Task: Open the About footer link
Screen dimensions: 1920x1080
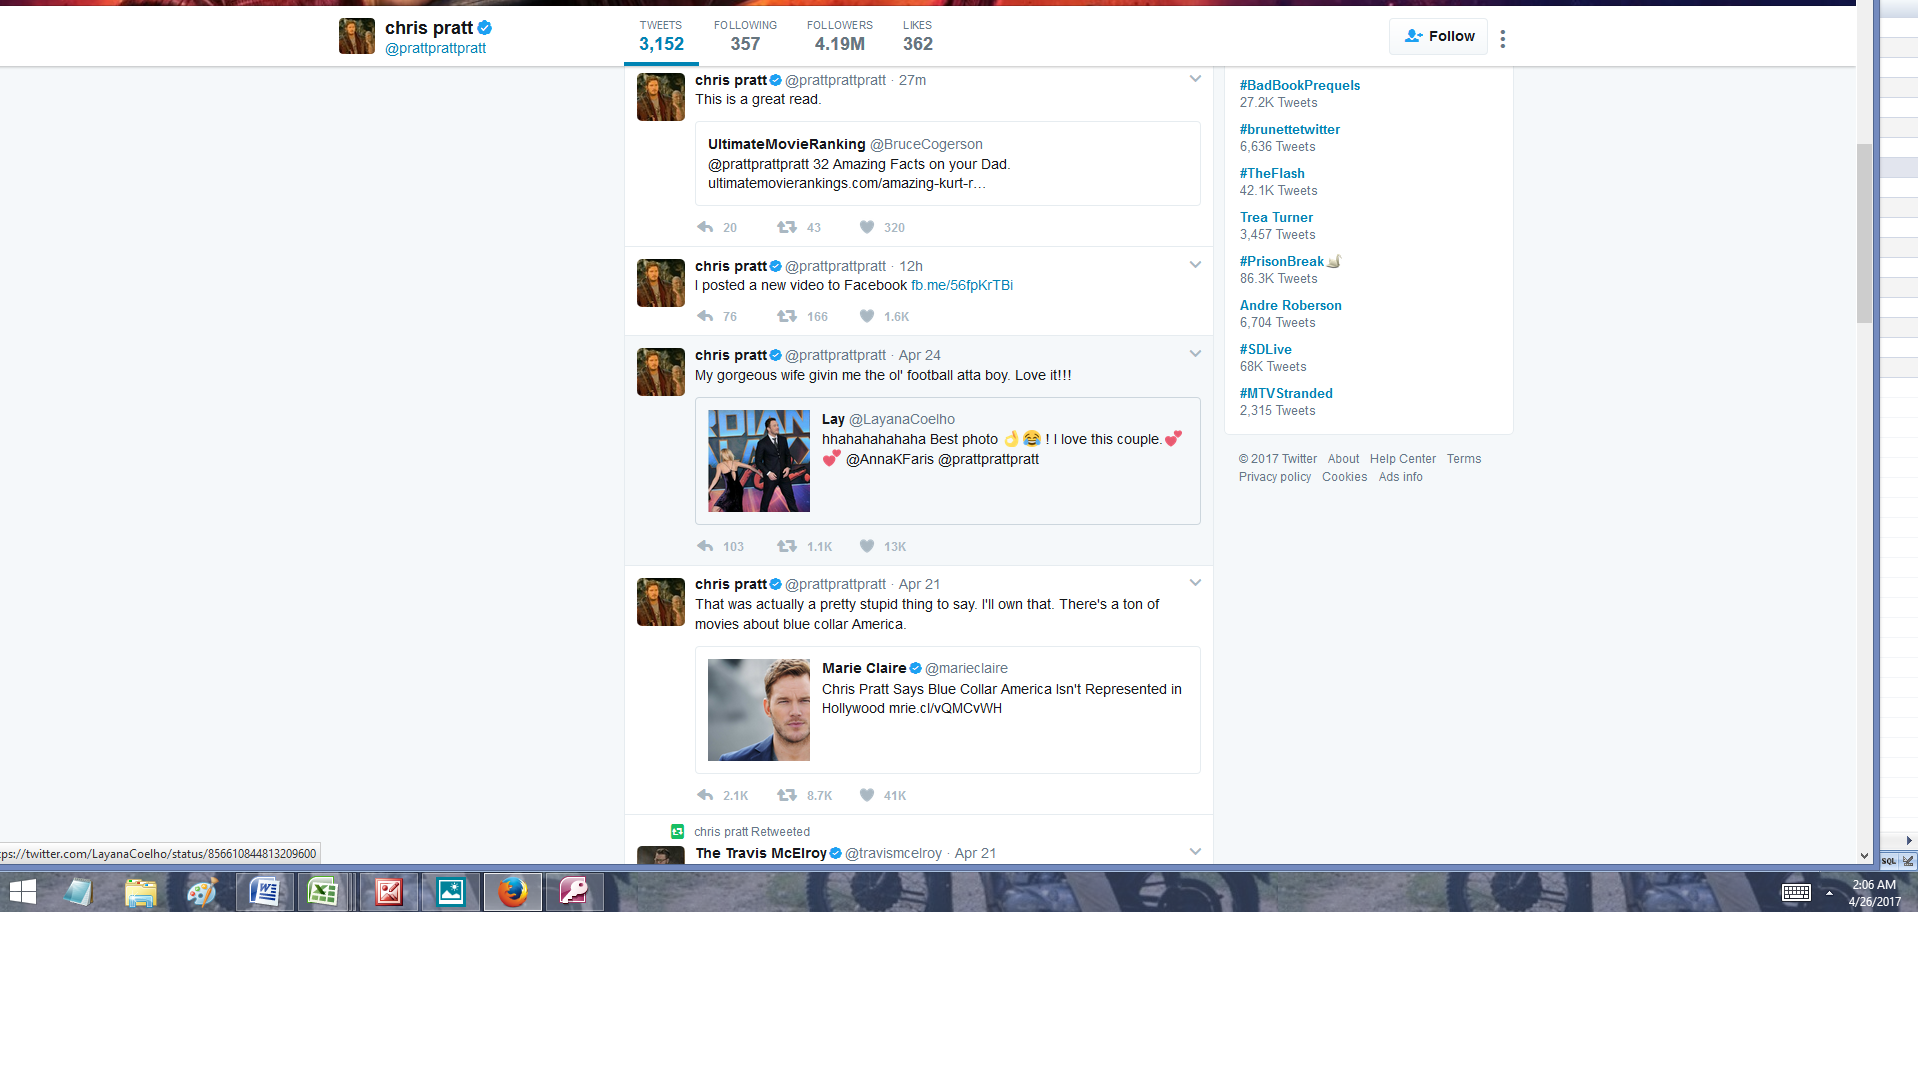Action: tap(1343, 460)
